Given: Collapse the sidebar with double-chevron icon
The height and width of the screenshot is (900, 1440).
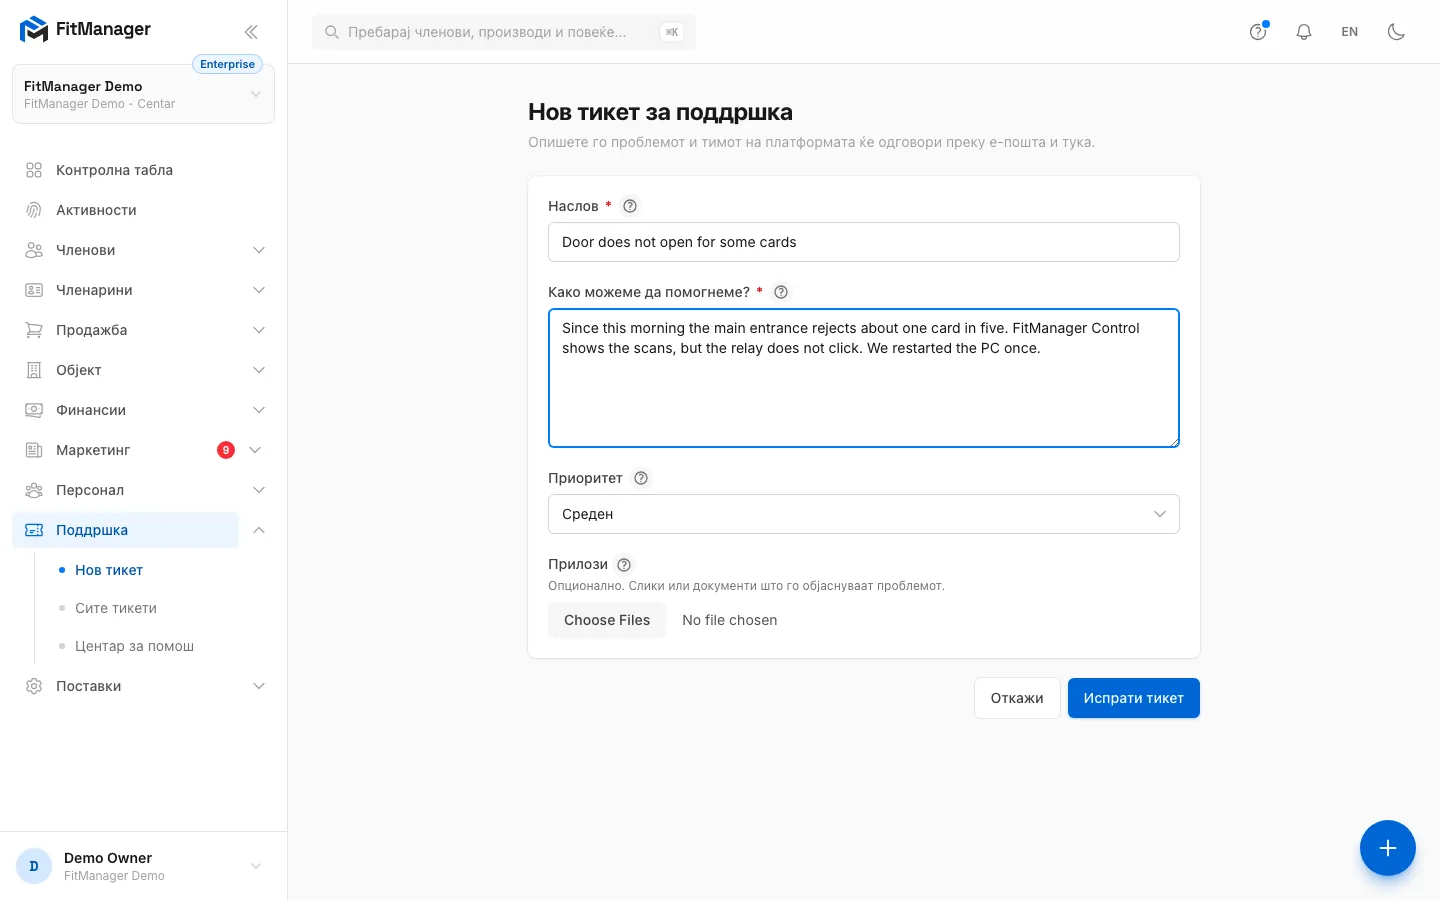Looking at the screenshot, I should [251, 31].
